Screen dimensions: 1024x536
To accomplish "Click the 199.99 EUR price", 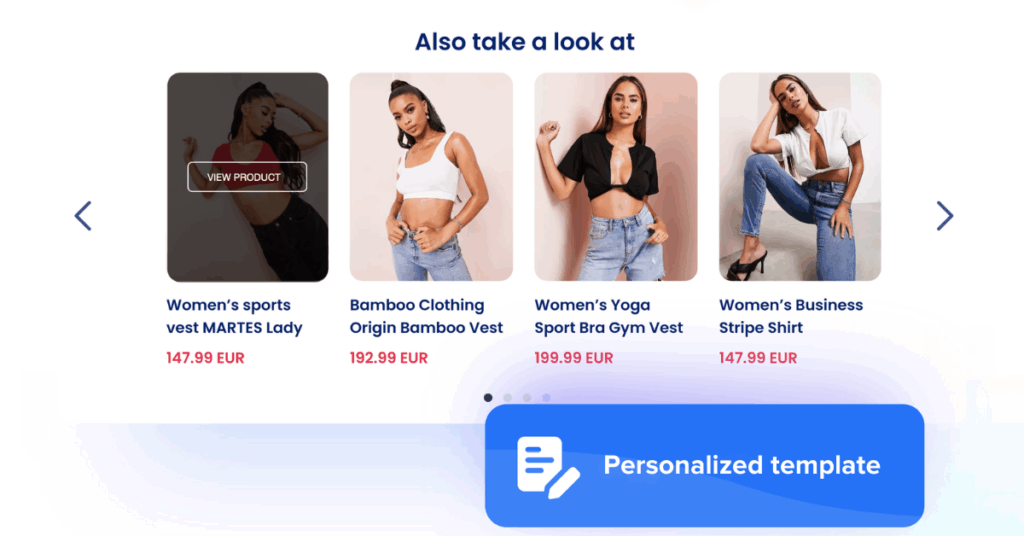I will coord(573,358).
